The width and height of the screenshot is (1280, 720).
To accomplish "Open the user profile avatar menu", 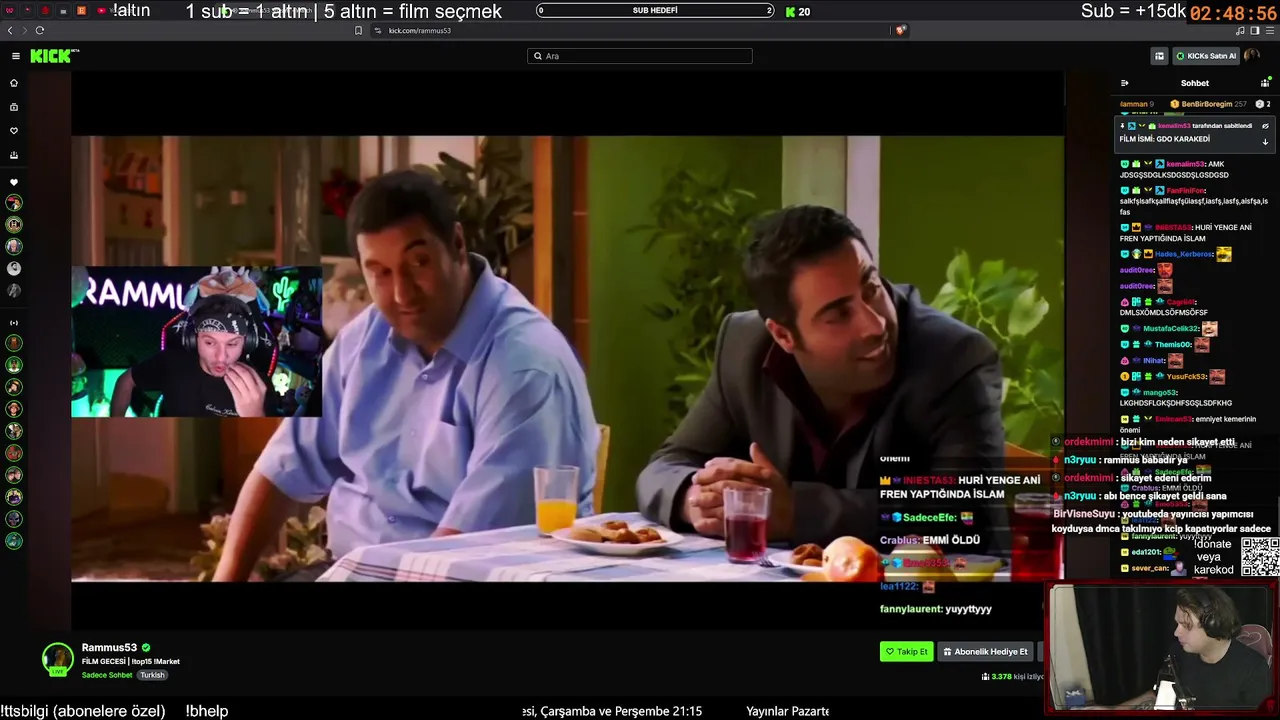I will (1252, 56).
